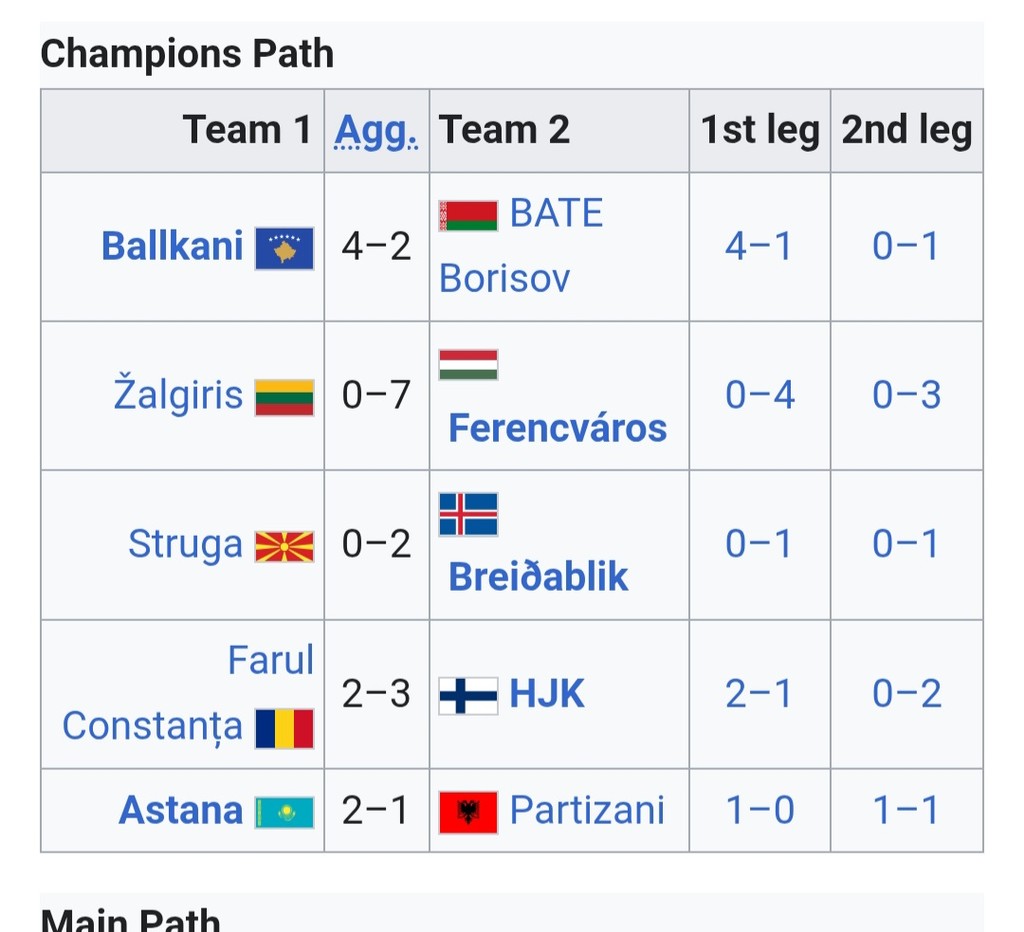Open the Ferencváros team page
The image size is (1024, 932).
pyautogui.click(x=558, y=428)
